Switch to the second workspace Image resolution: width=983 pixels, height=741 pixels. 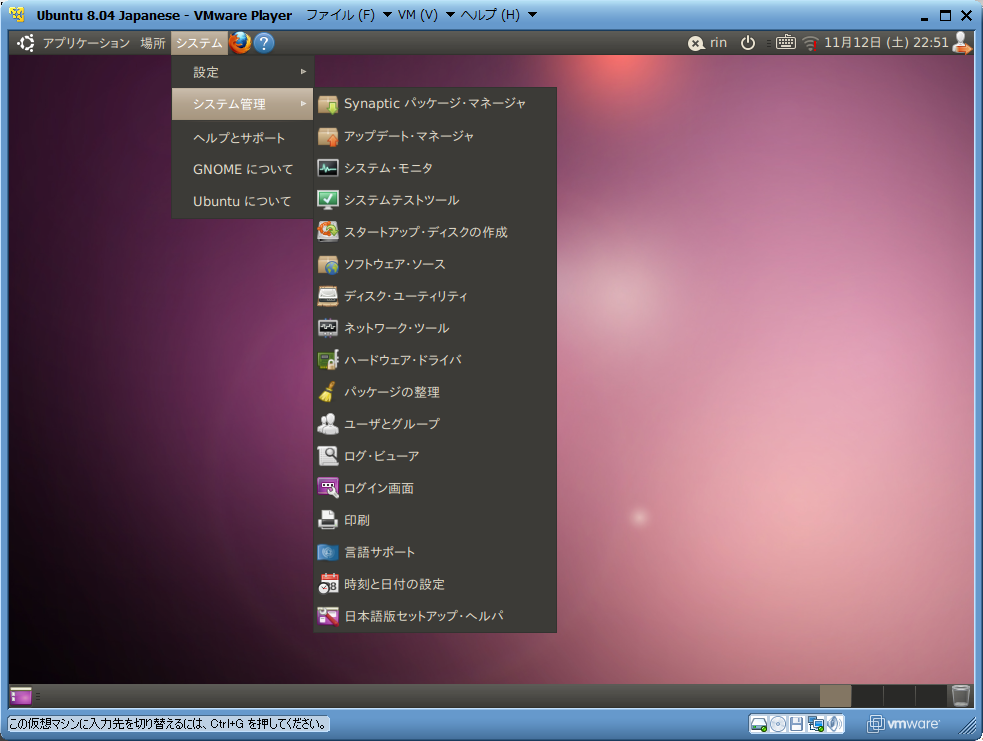(x=868, y=696)
